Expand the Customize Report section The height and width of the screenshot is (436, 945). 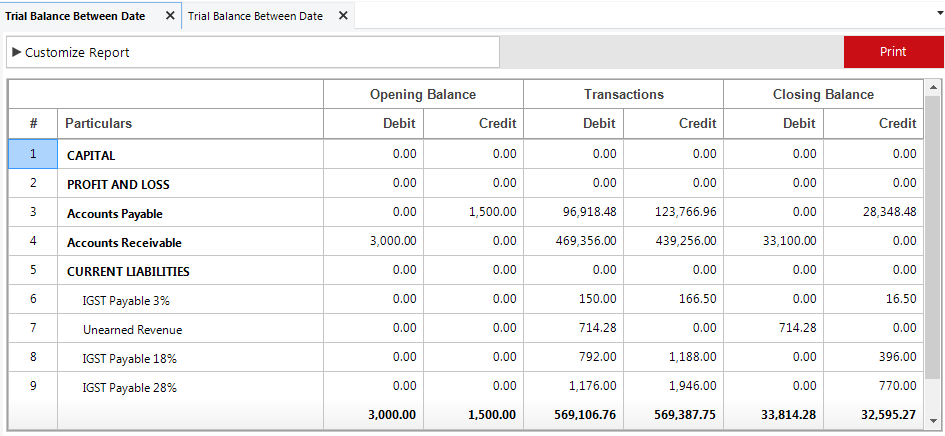253,52
